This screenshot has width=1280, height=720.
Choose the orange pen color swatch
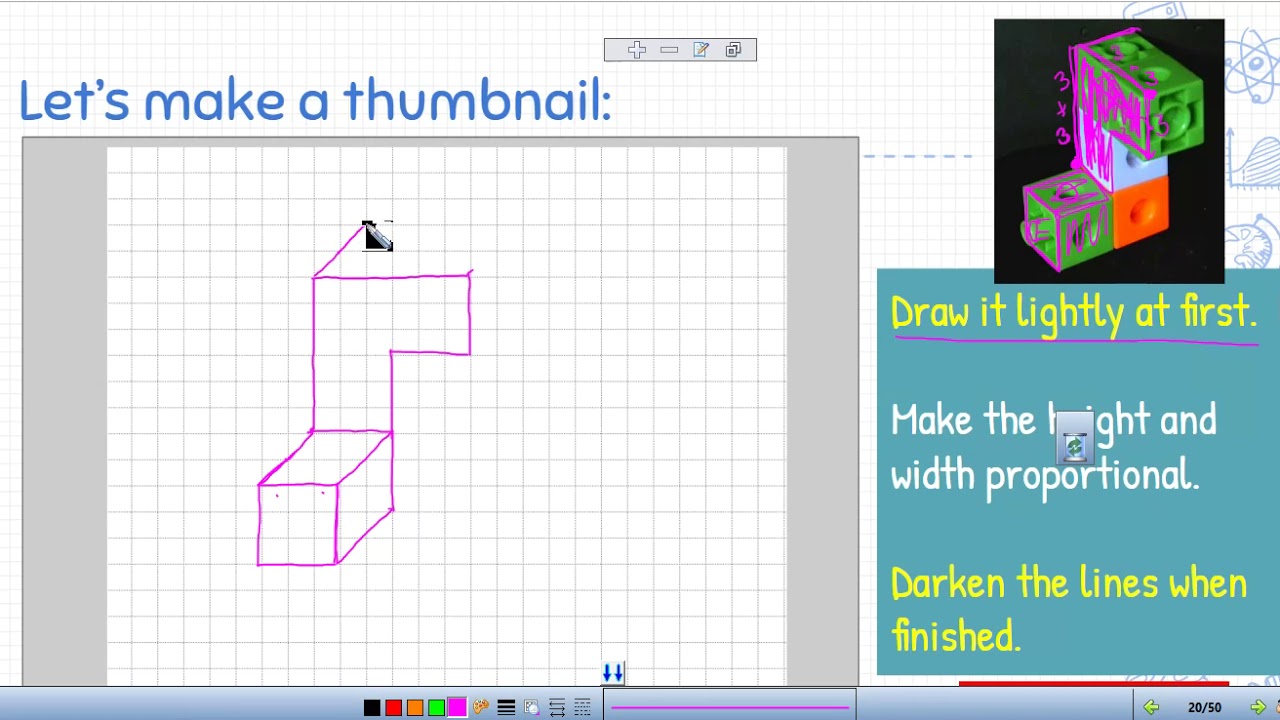[x=415, y=708]
